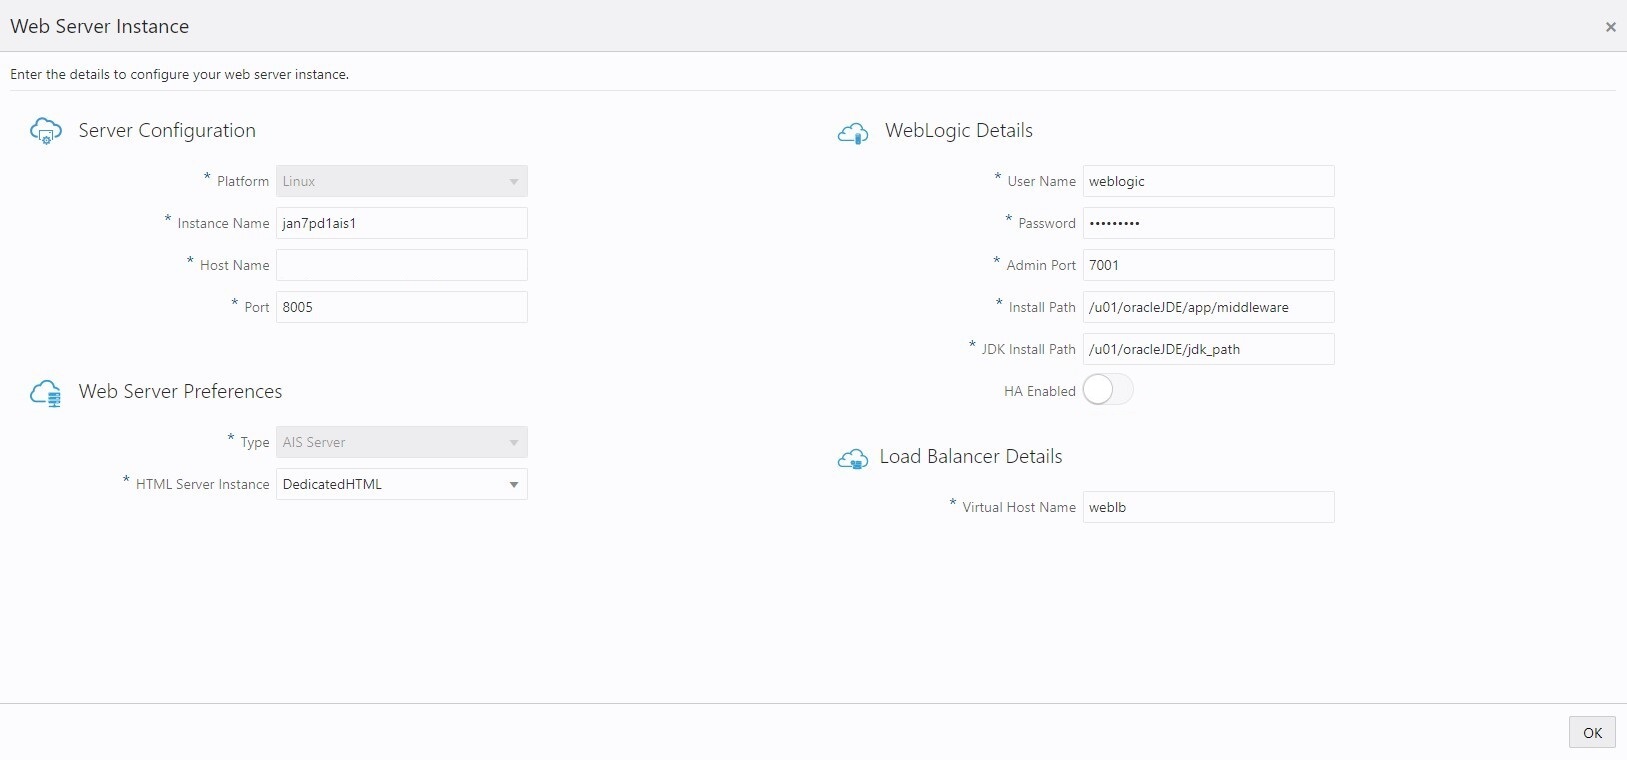This screenshot has height=760, width=1627.
Task: Click the Virtual Host Name label
Action: [1019, 508]
